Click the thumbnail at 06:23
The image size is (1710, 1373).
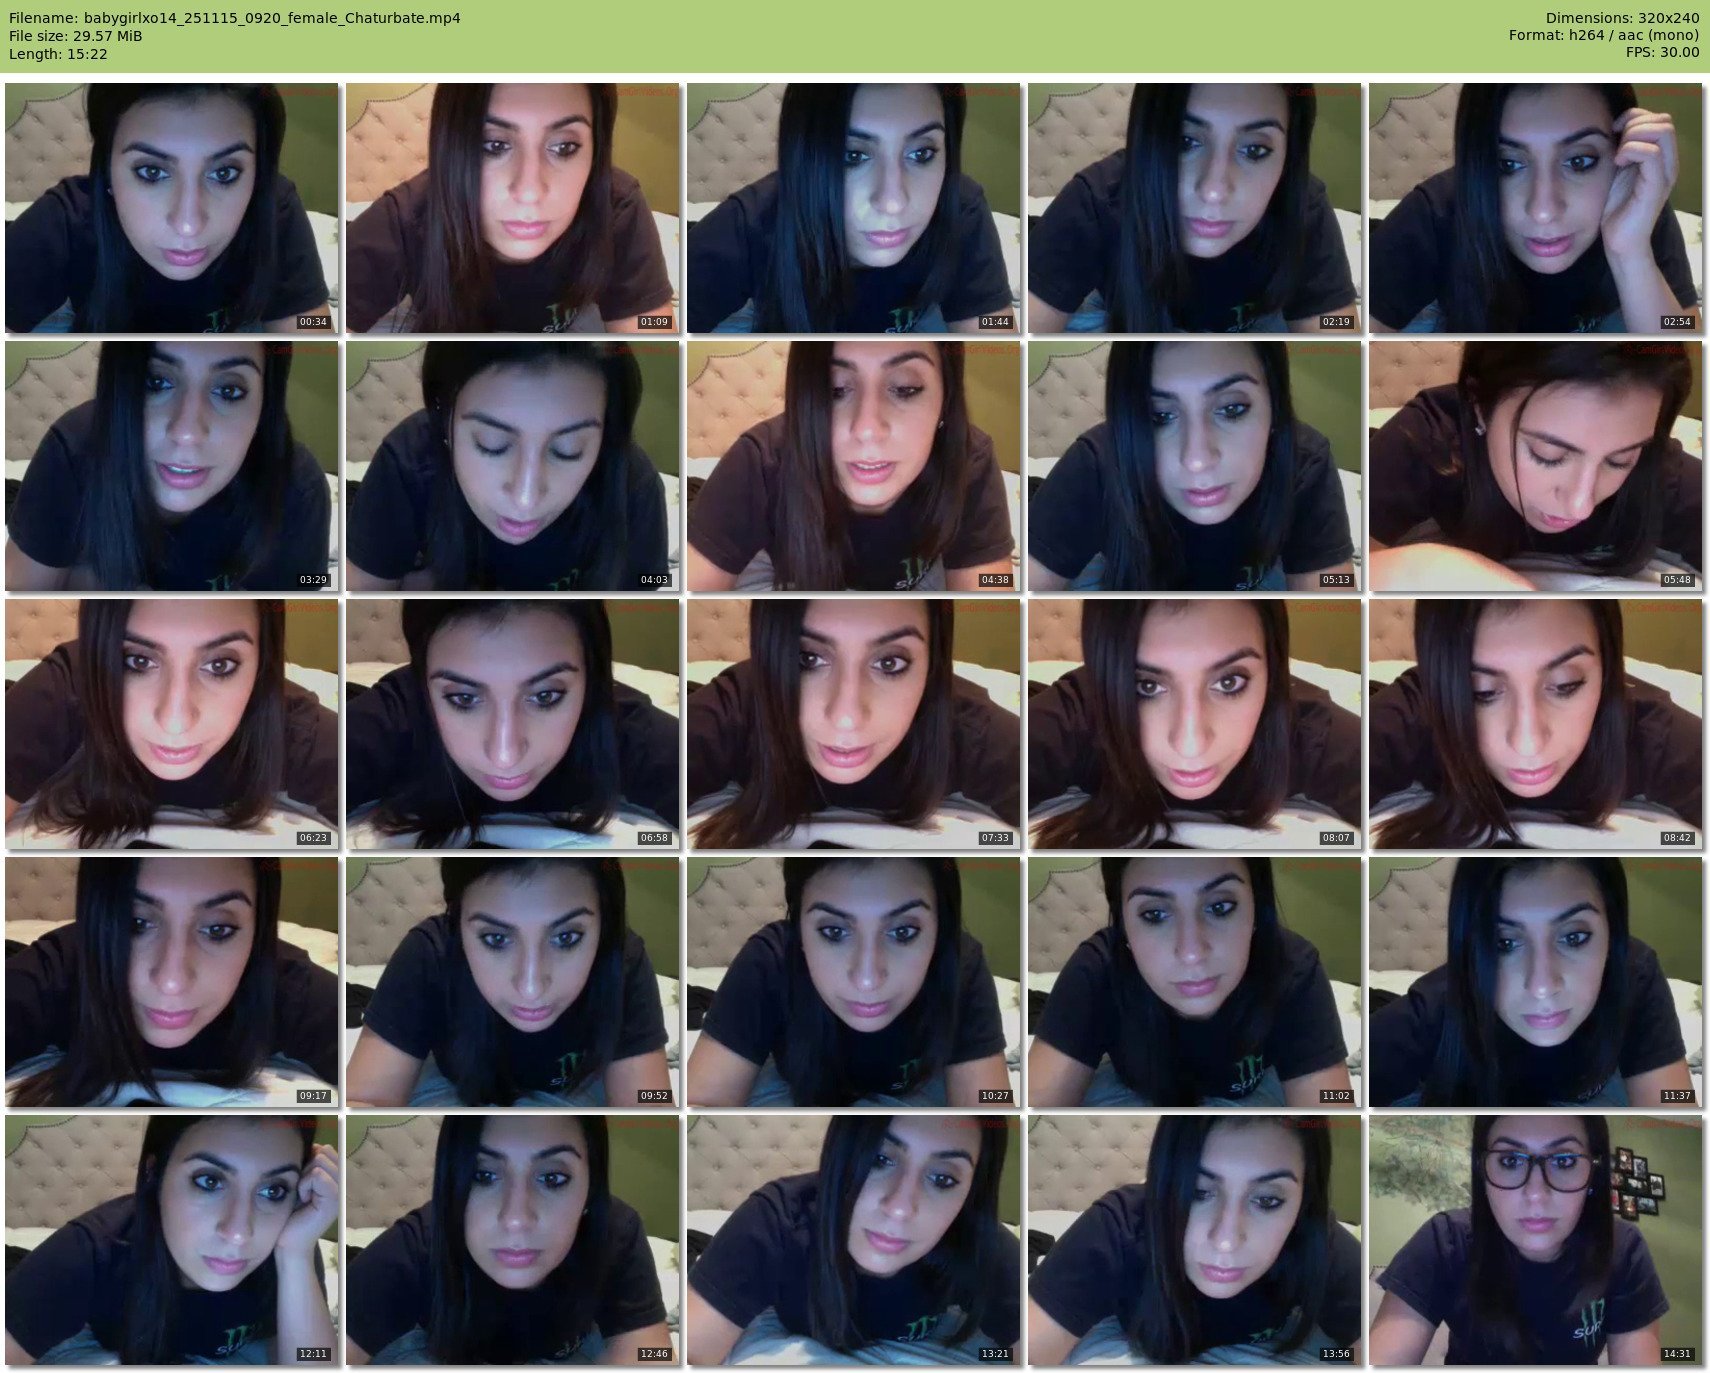172,724
